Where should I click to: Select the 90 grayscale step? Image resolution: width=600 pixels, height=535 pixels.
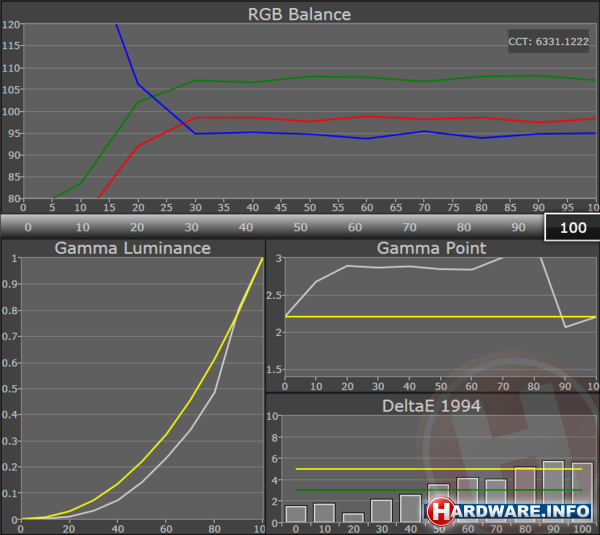(517, 227)
